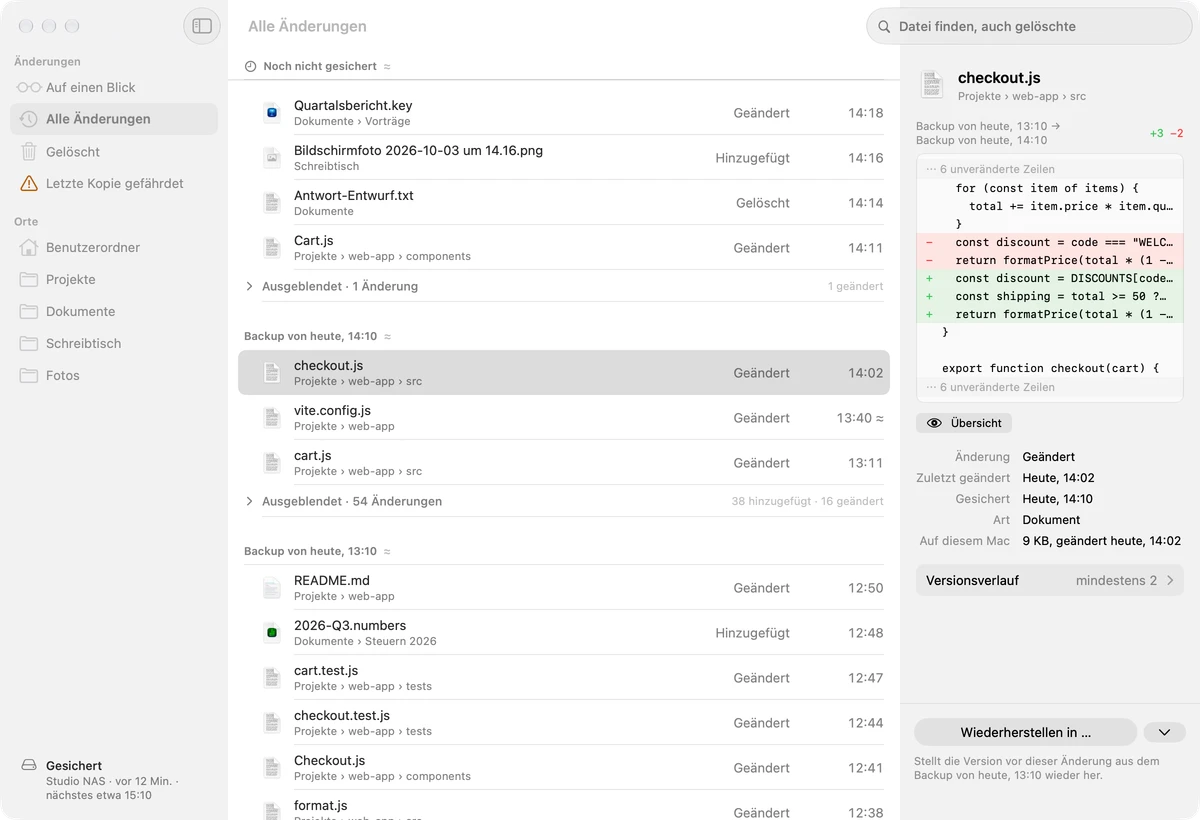Image resolution: width=1200 pixels, height=820 pixels.
Task: Click the file icon of checkout.test.js
Action: point(271,723)
